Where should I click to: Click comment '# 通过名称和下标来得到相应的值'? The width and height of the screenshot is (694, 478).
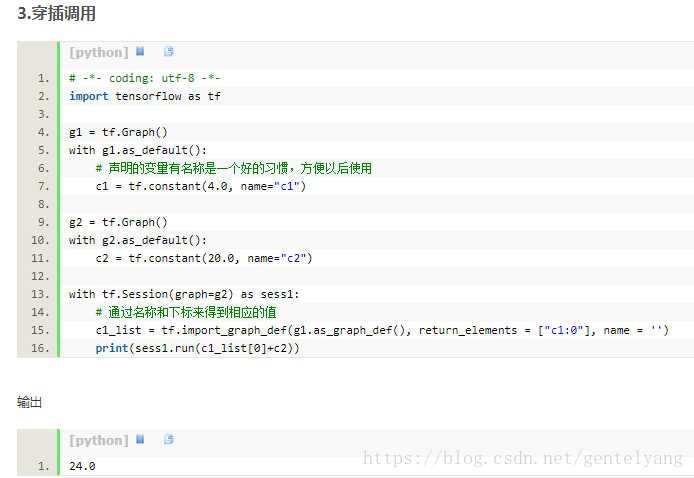click(186, 312)
